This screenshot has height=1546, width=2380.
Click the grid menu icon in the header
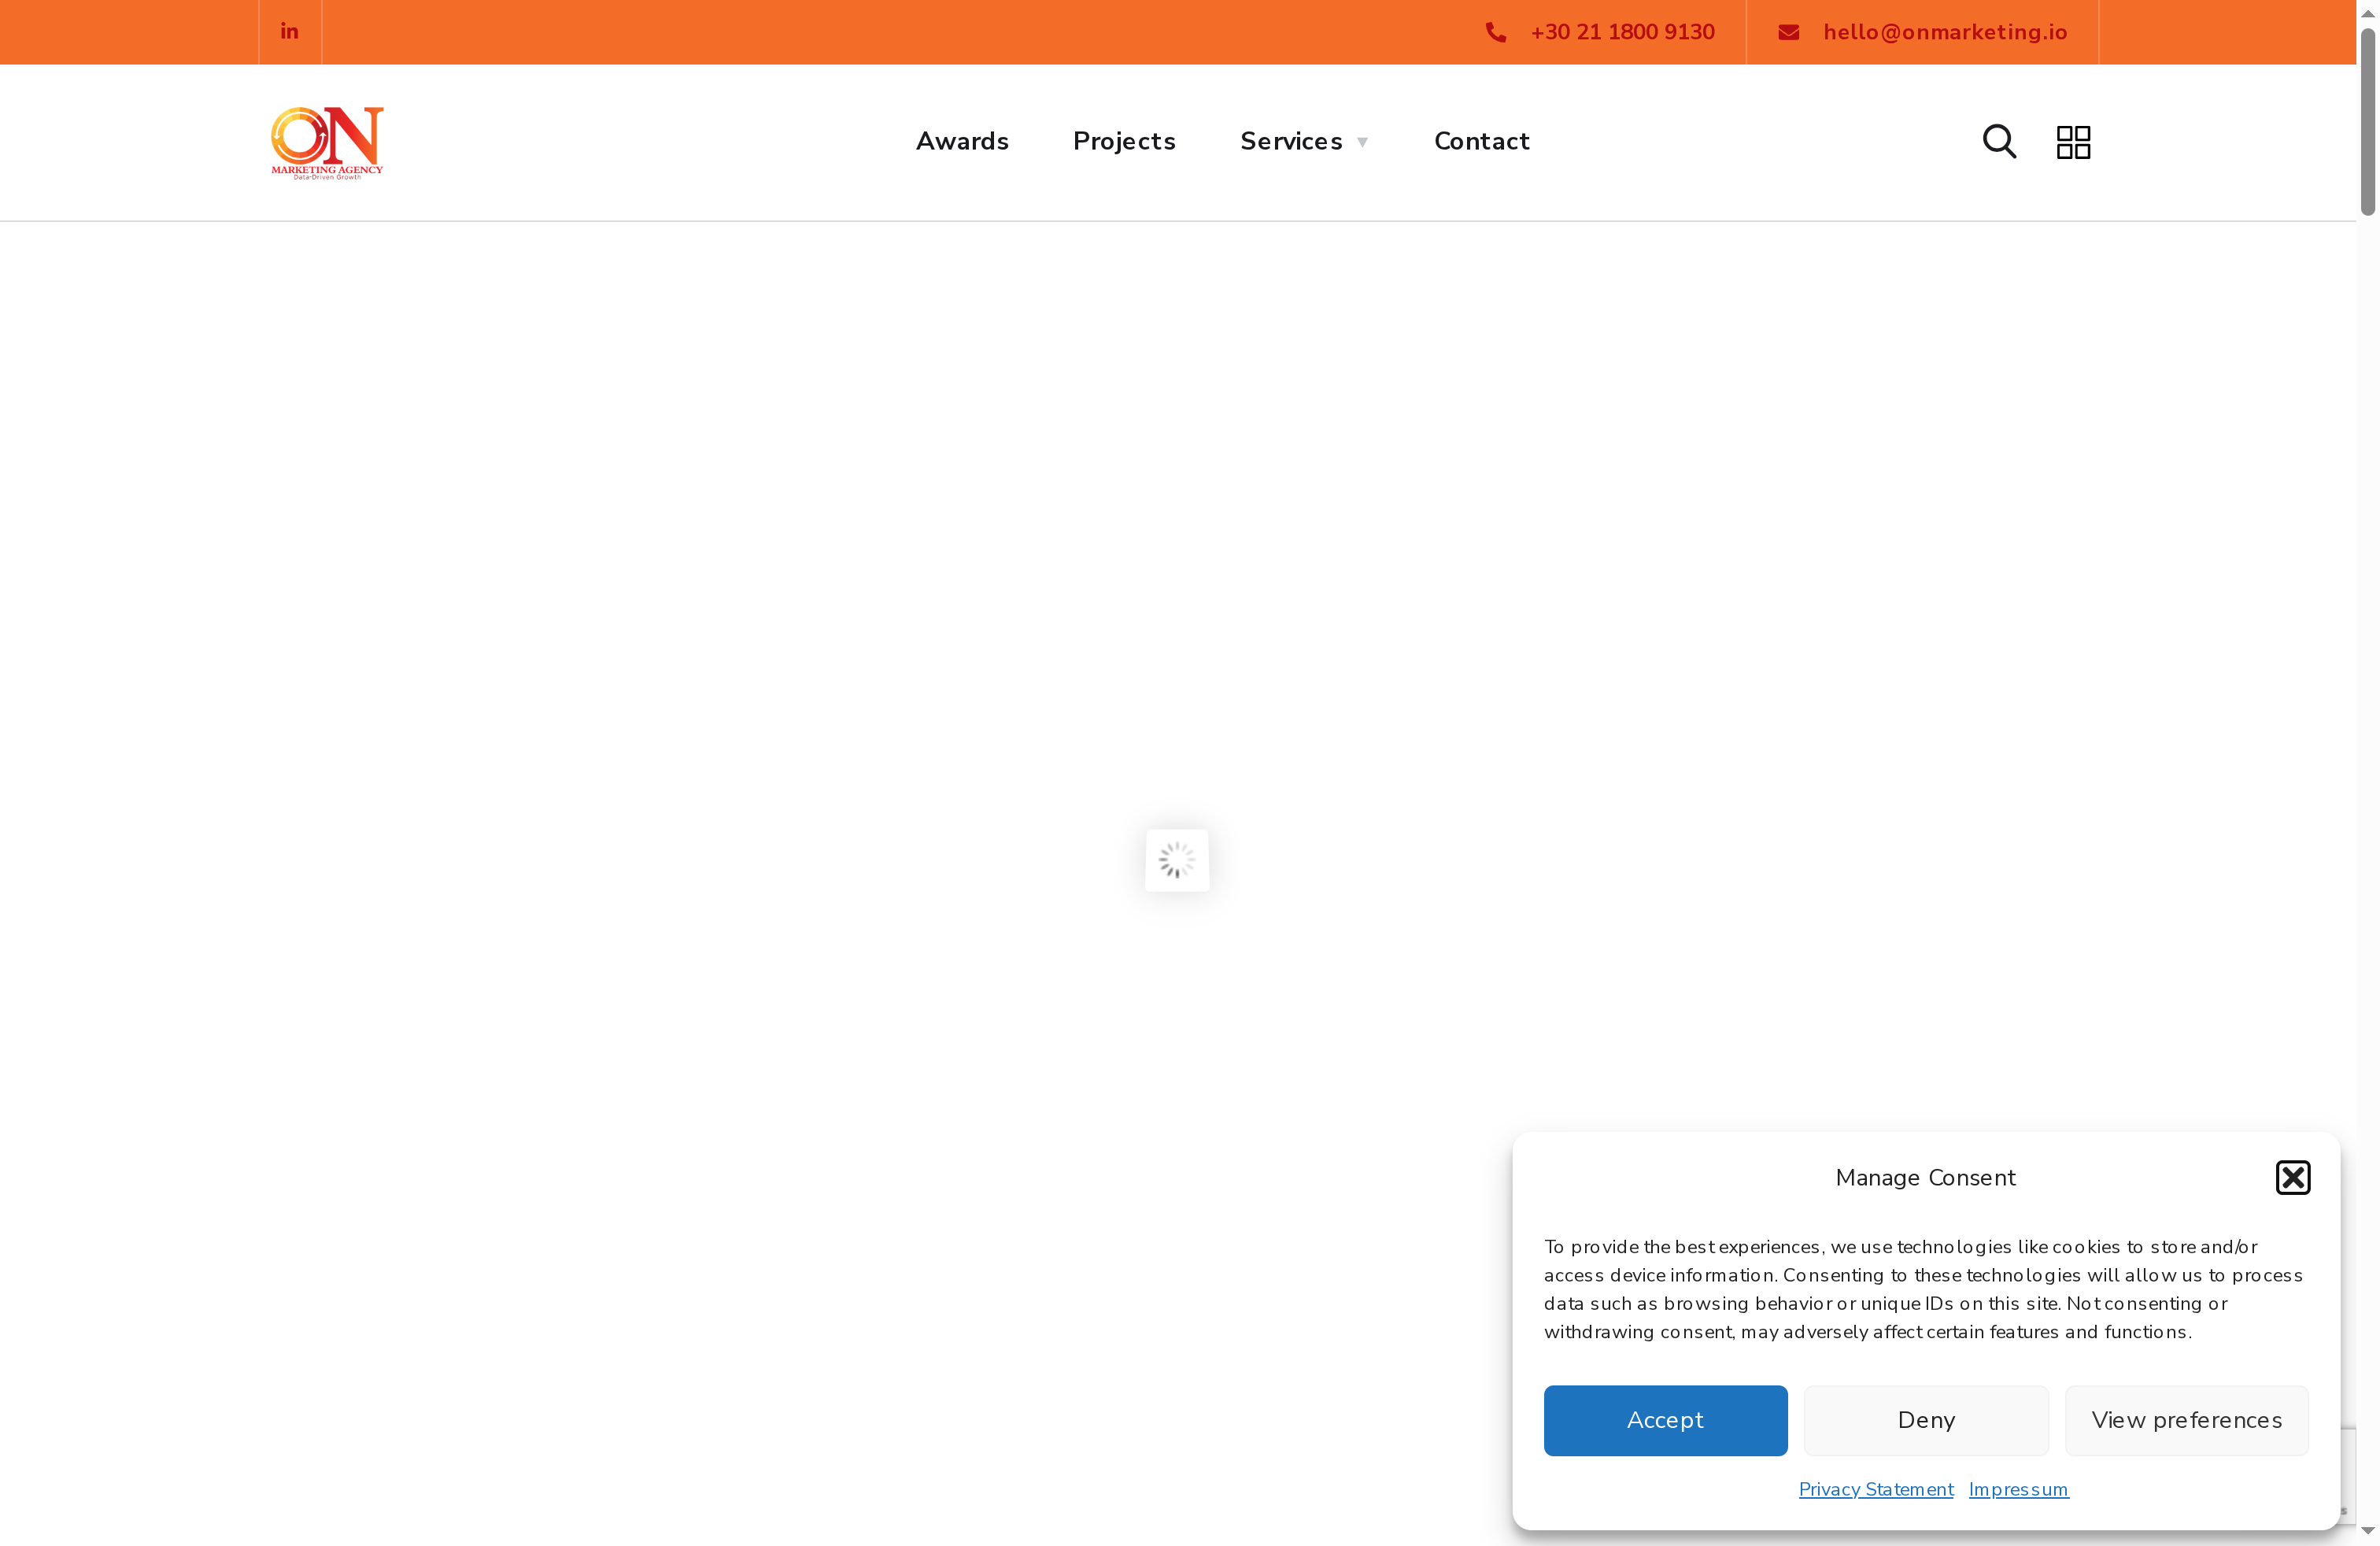pos(2072,141)
